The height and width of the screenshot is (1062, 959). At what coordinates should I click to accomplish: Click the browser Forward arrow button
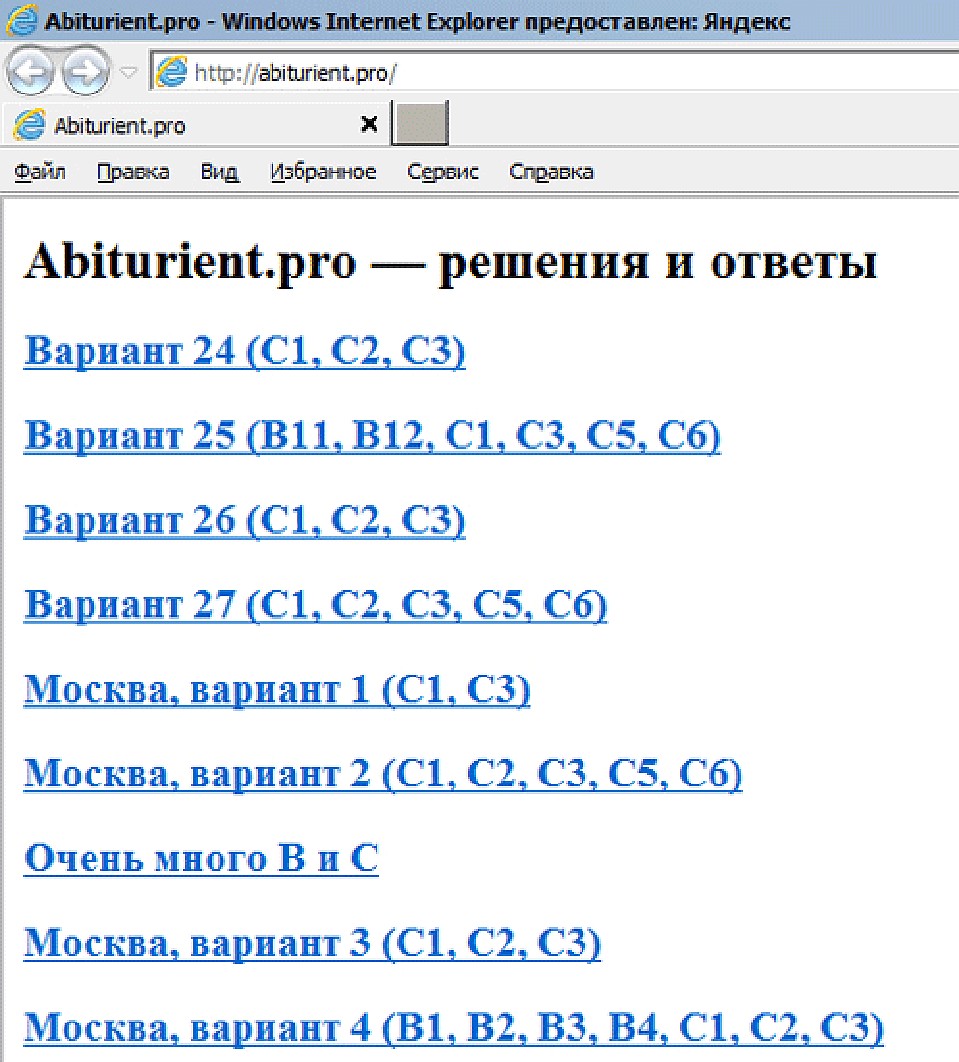click(x=86, y=70)
